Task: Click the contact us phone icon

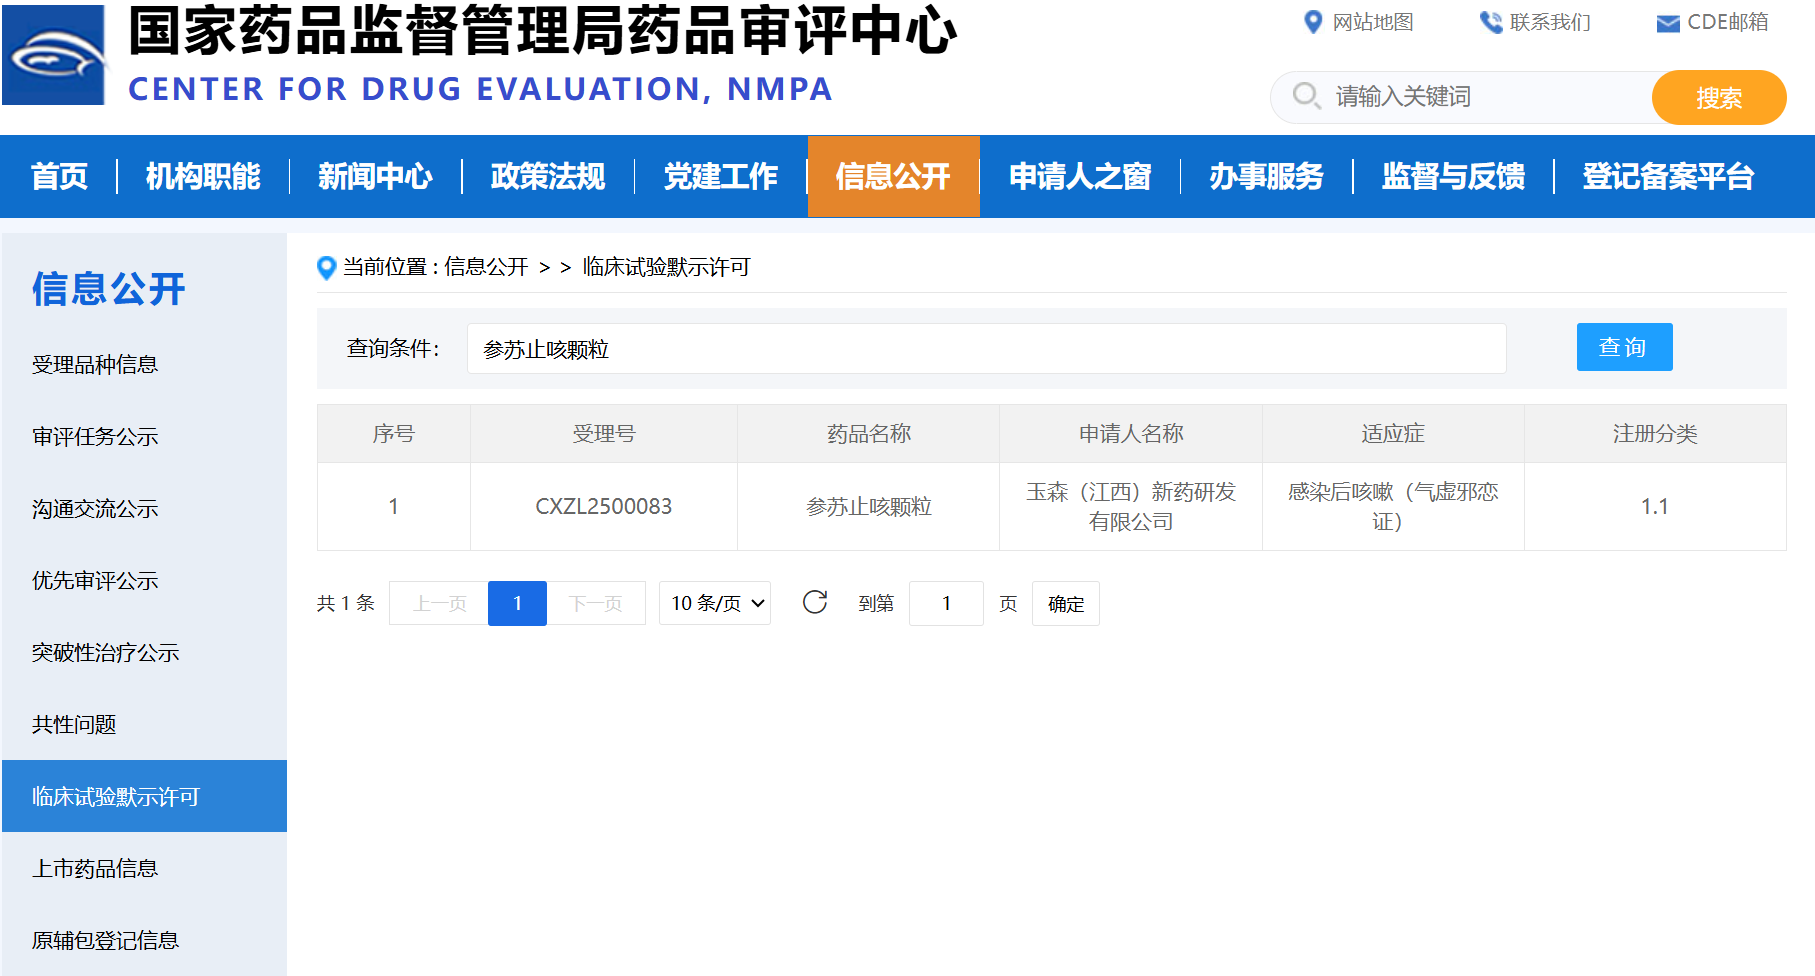Action: tap(1490, 22)
